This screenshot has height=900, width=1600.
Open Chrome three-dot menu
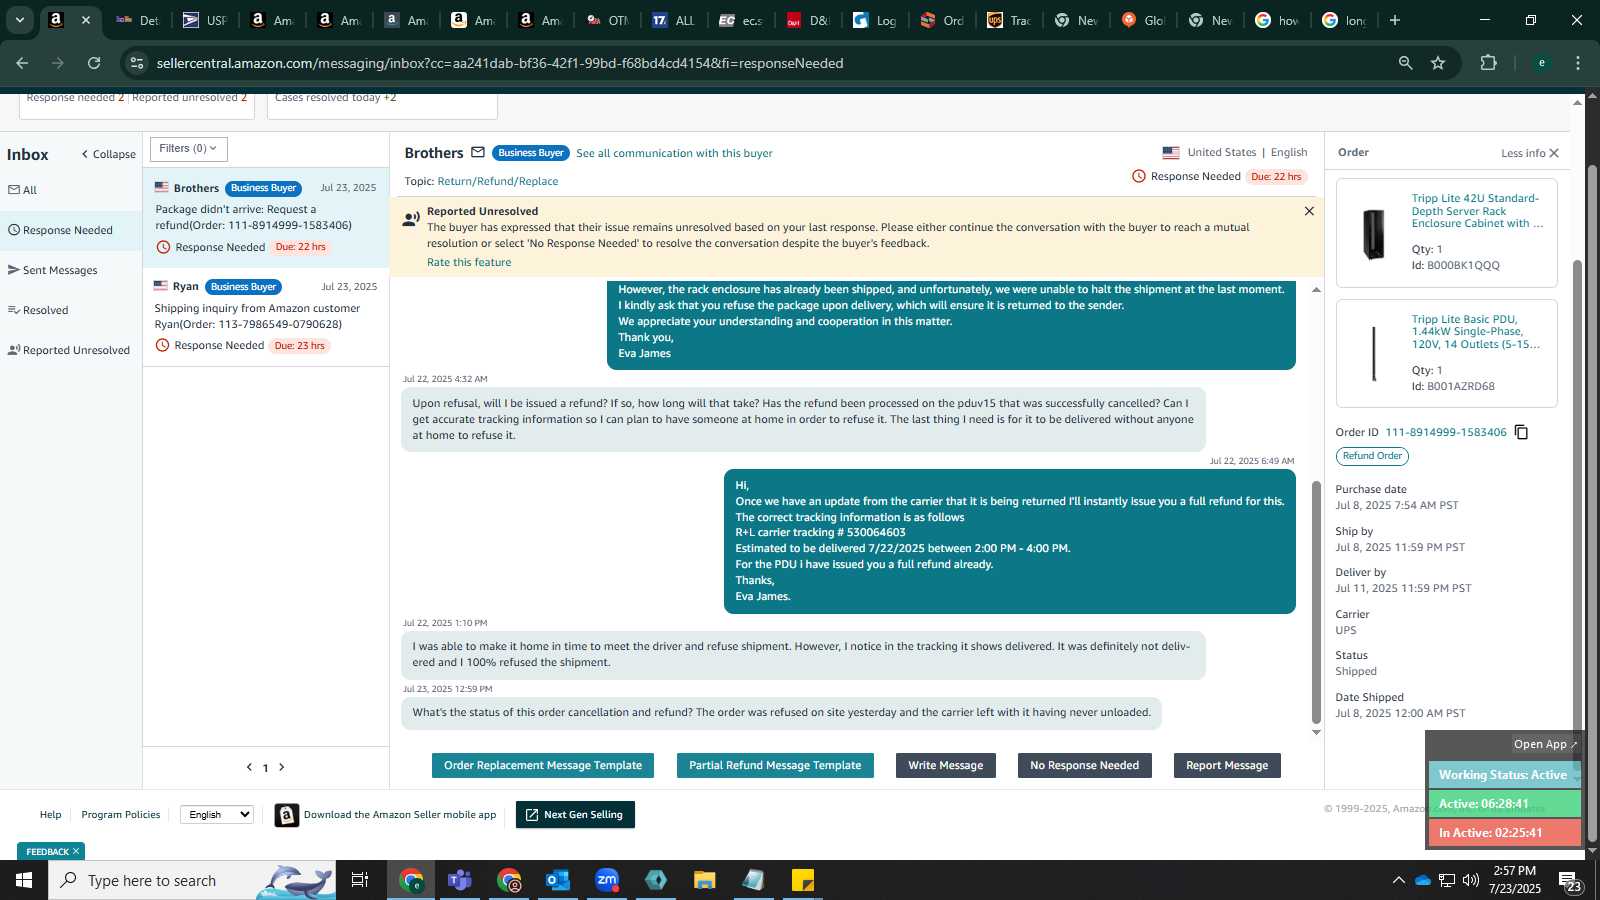point(1578,63)
